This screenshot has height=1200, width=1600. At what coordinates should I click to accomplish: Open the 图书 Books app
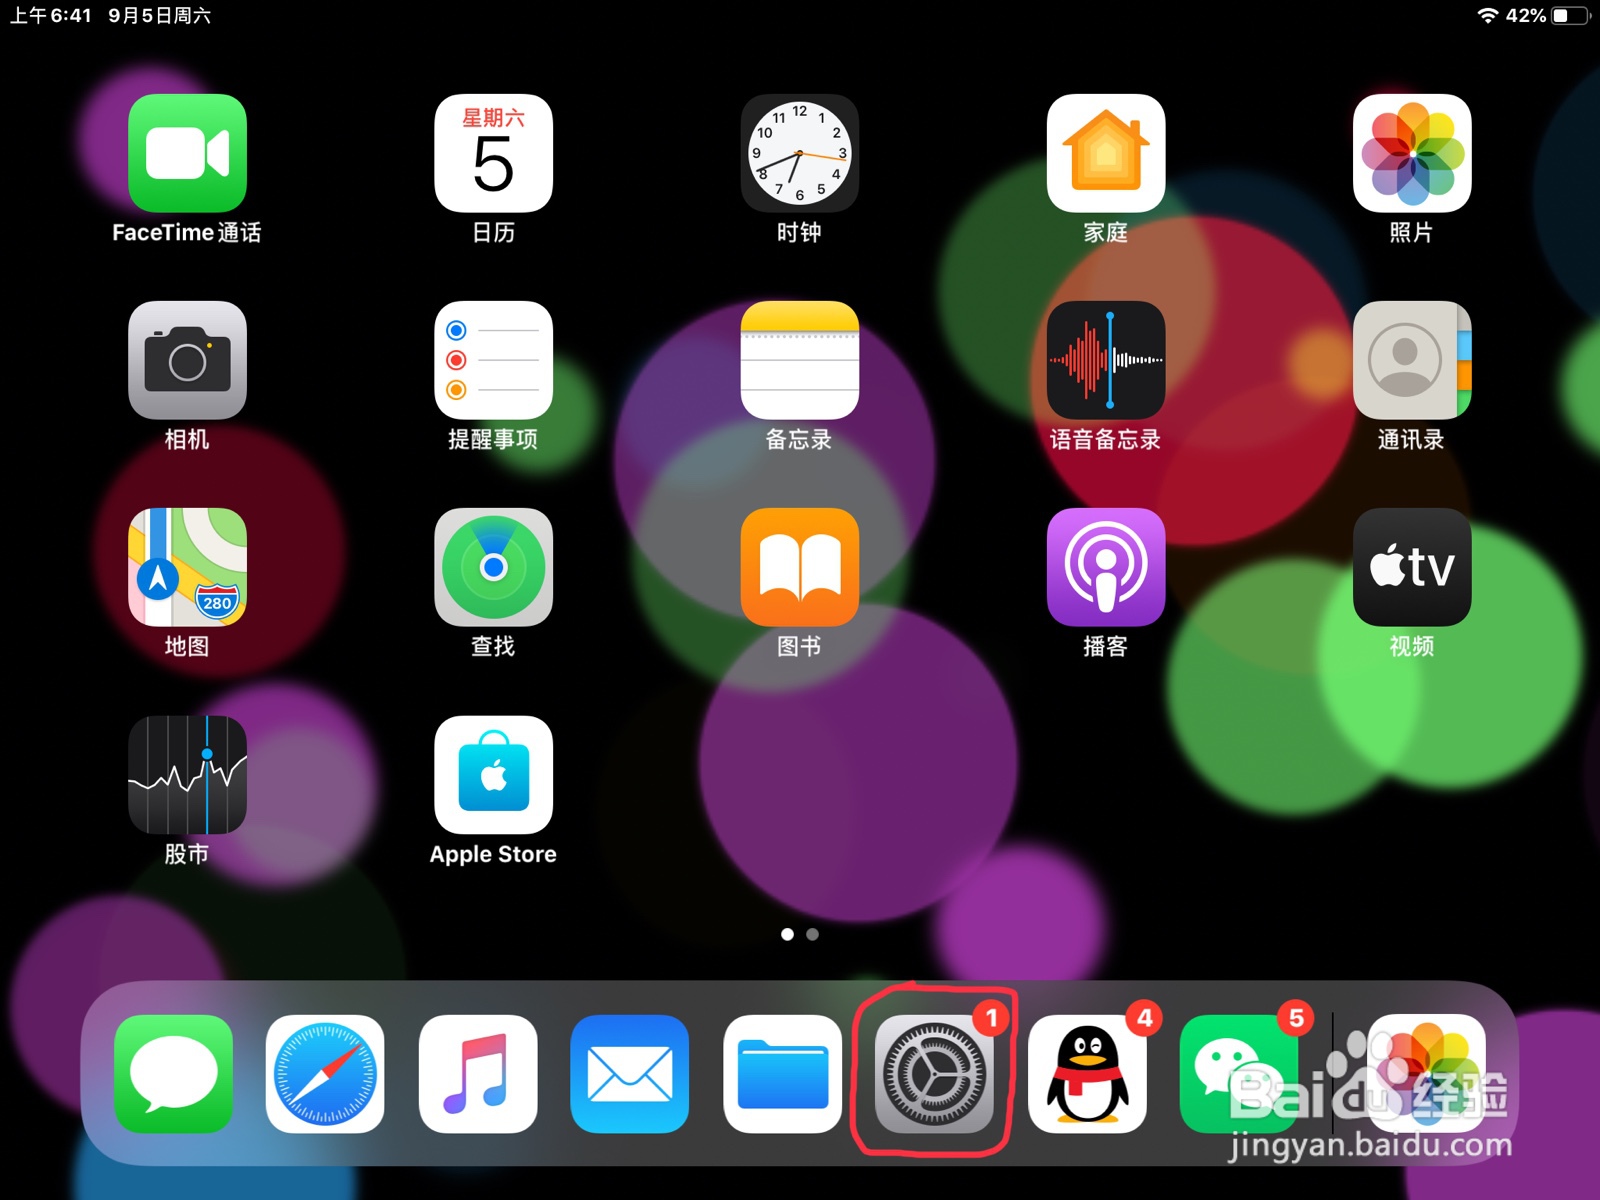pyautogui.click(x=798, y=568)
